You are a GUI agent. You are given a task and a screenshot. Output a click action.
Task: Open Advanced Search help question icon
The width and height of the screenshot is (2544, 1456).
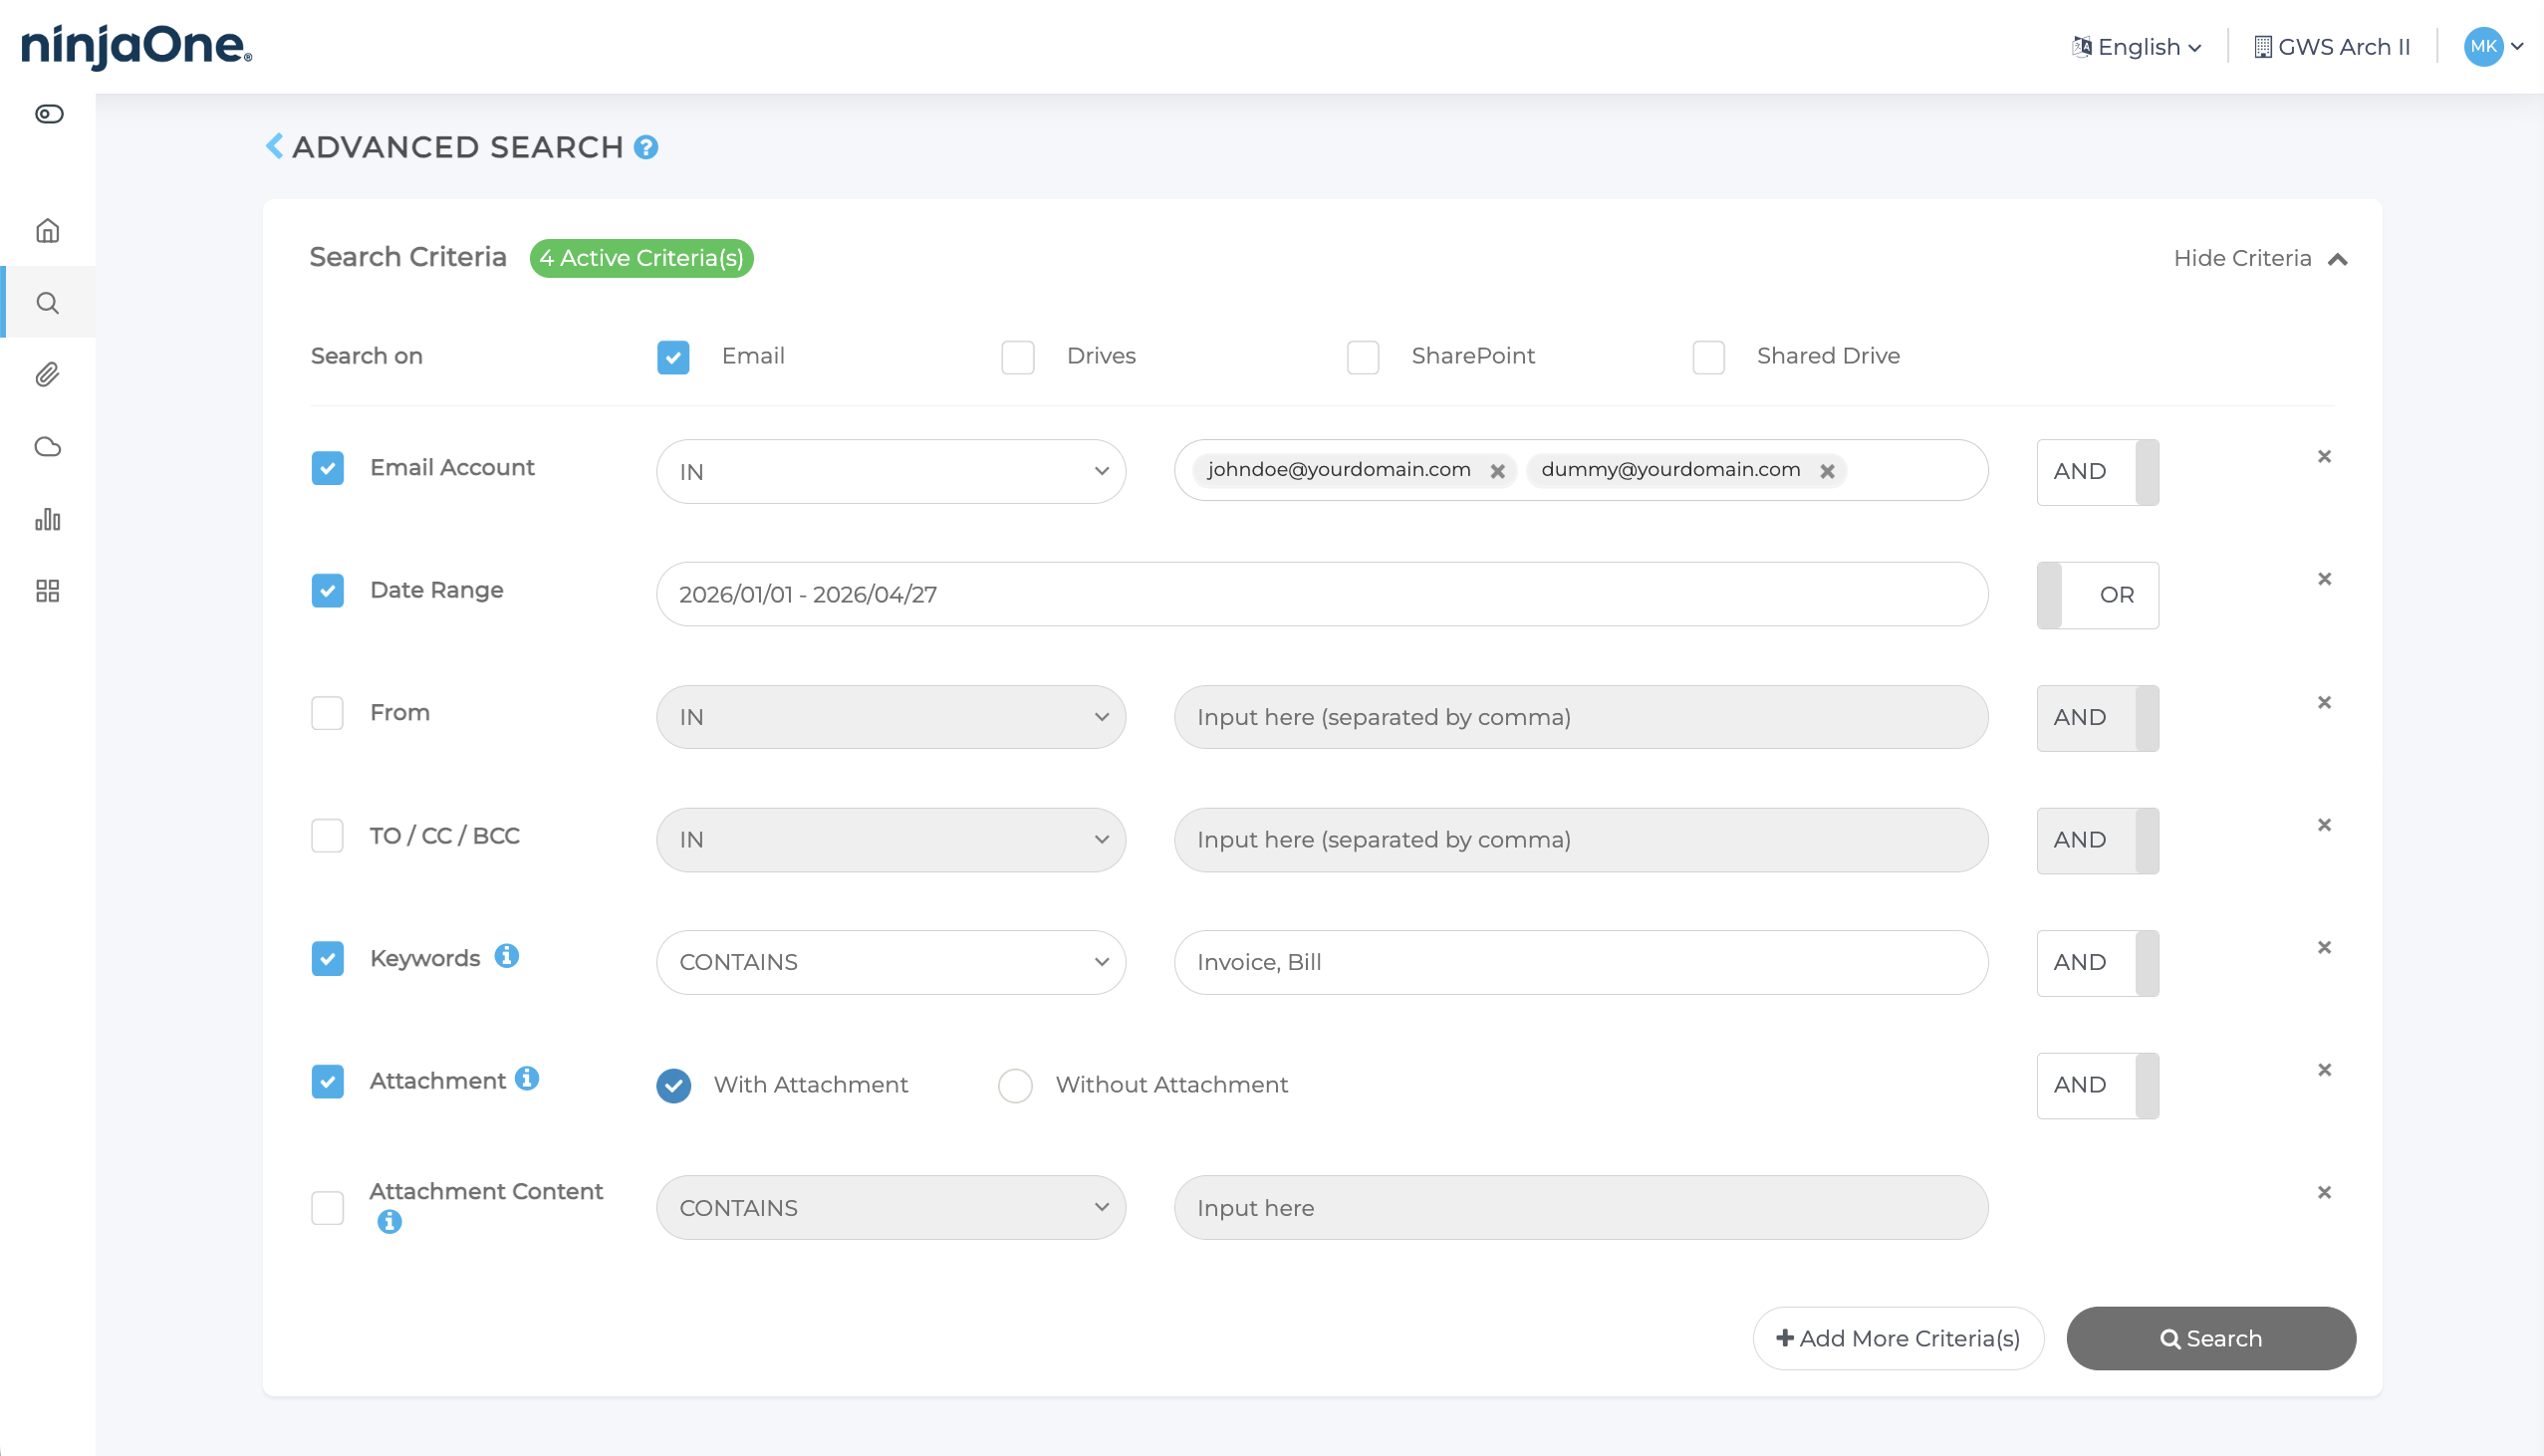646,148
